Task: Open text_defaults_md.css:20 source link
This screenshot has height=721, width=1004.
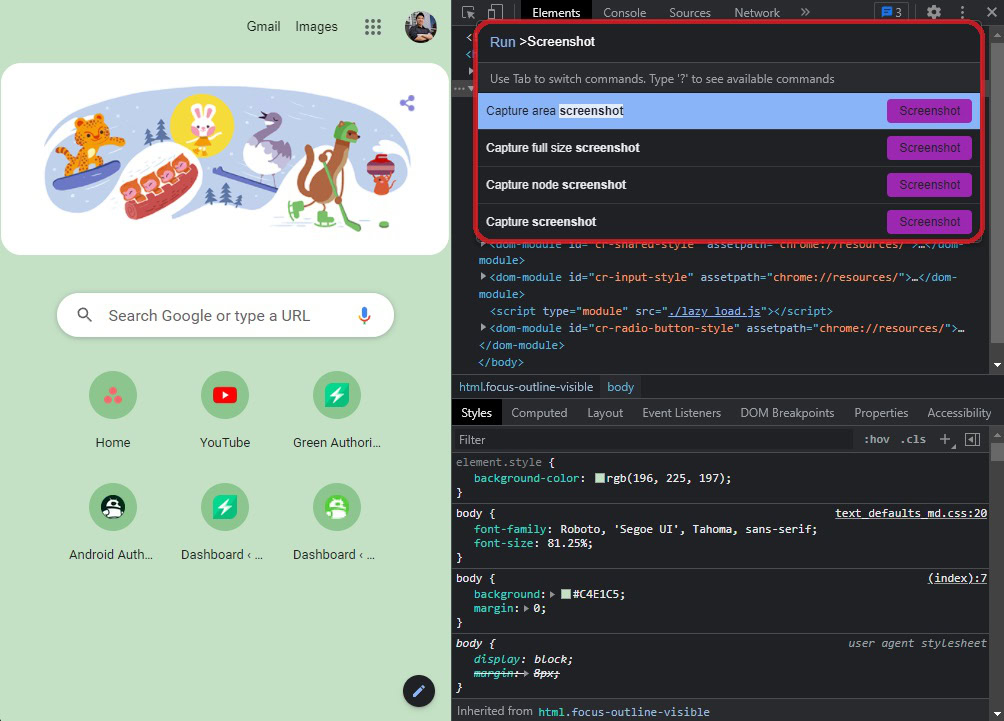Action: (911, 513)
